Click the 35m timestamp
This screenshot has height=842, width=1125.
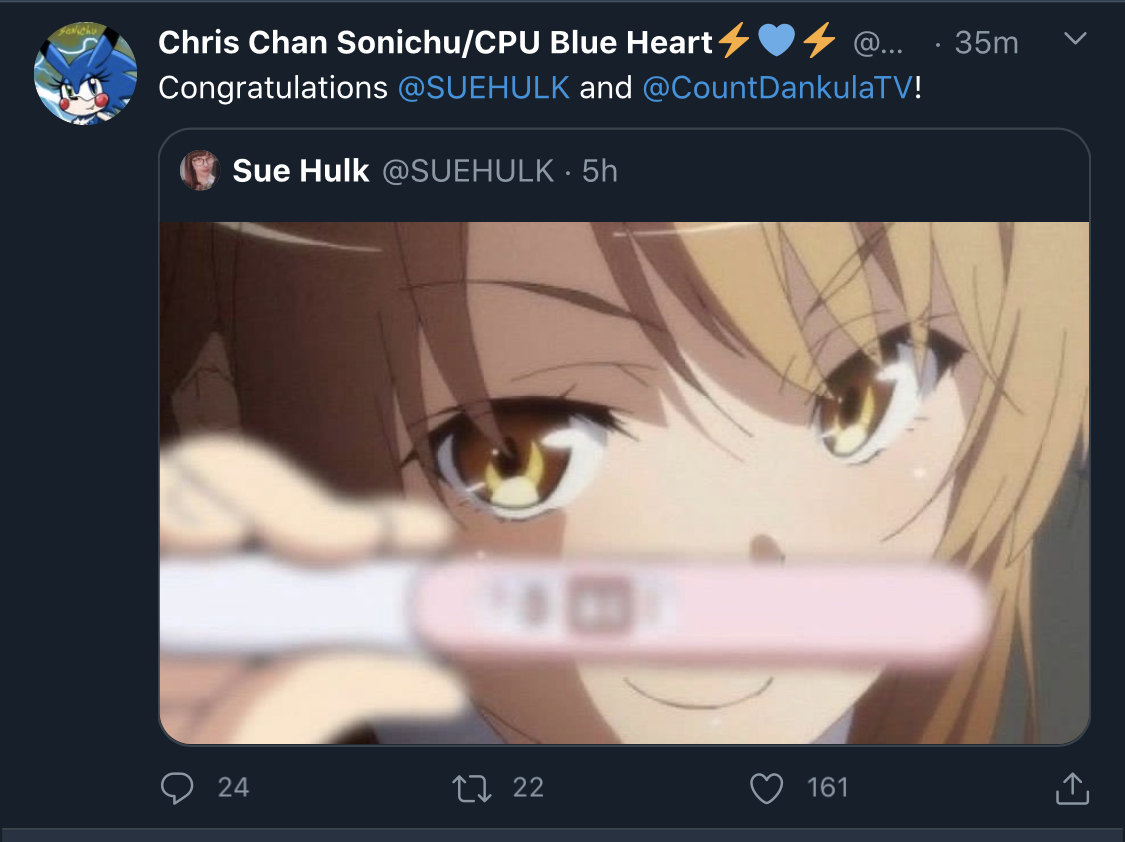click(x=987, y=43)
